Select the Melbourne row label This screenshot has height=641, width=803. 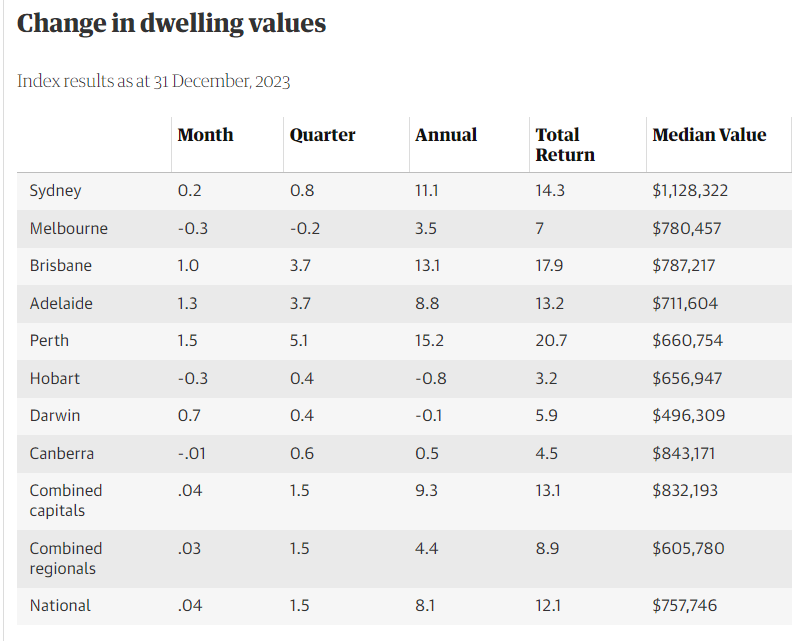pyautogui.click(x=68, y=228)
